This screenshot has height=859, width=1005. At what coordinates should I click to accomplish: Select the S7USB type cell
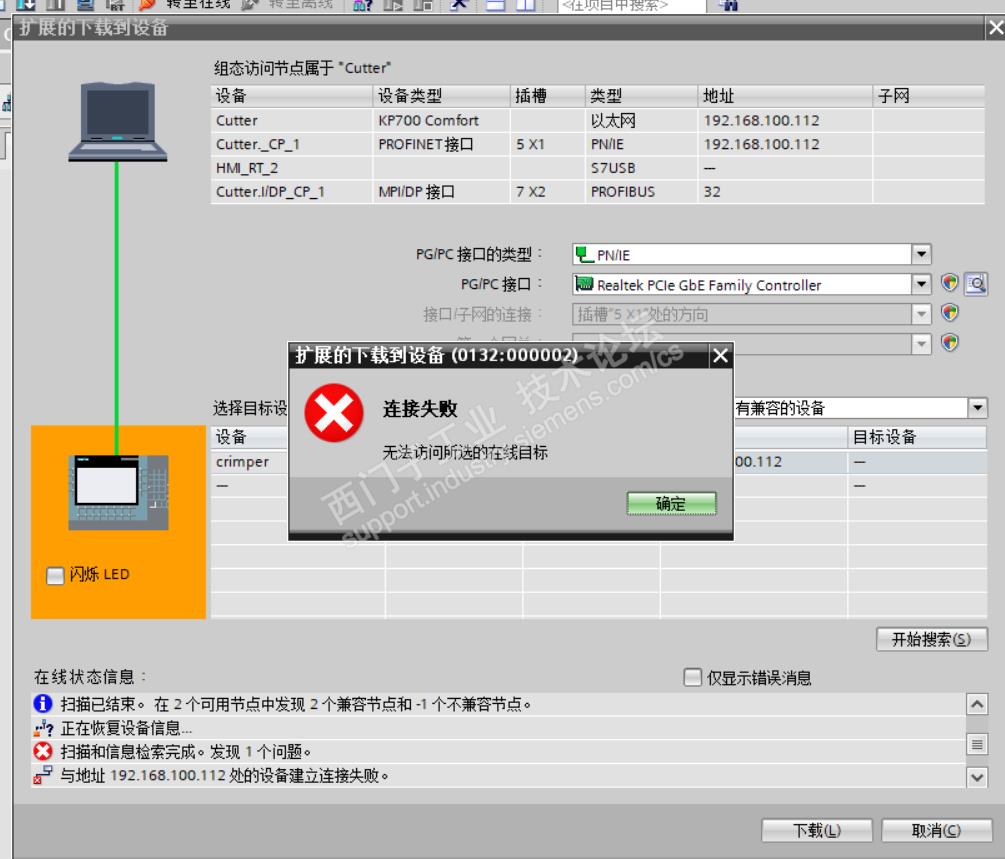tap(641, 168)
